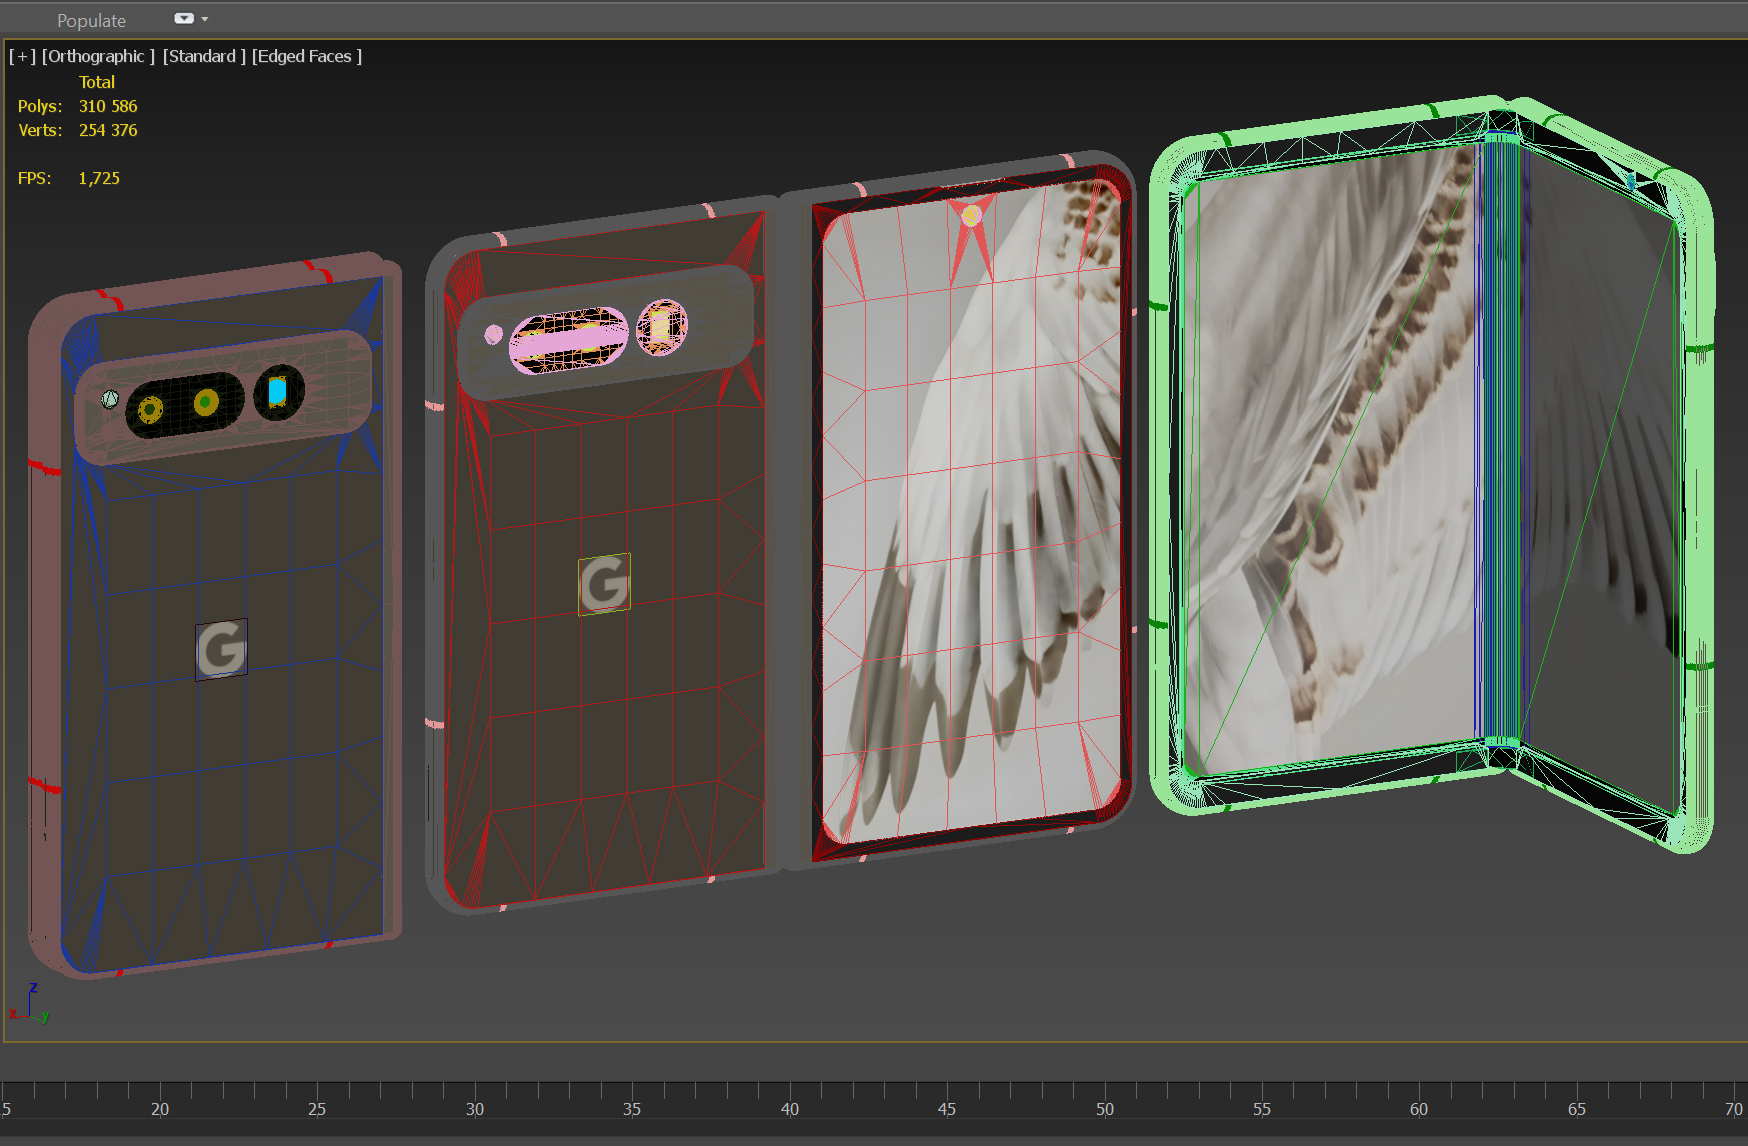
Task: Click the "Polys:" statistics label
Action: click(40, 106)
